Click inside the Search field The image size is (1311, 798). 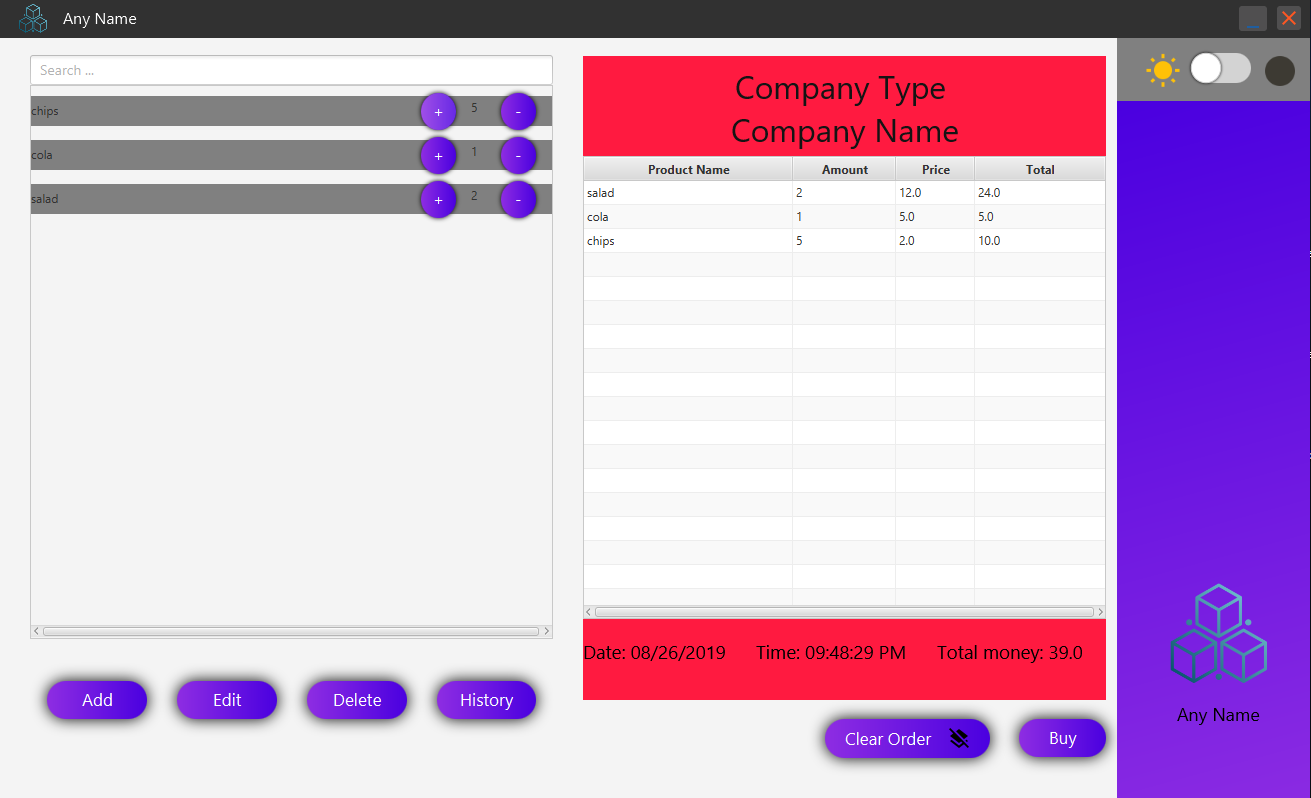[291, 70]
